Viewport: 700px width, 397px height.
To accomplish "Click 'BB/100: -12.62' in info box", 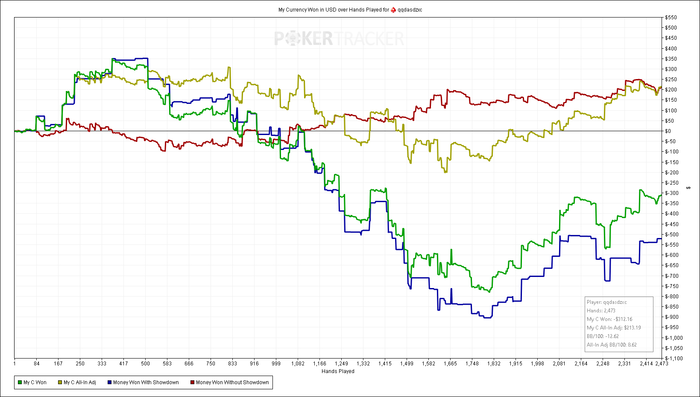I will tap(603, 336).
